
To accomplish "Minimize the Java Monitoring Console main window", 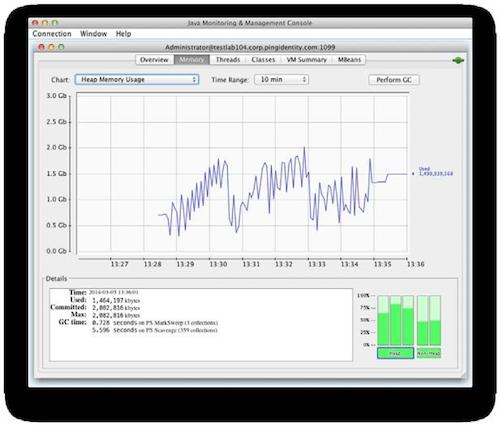I will 45,23.
